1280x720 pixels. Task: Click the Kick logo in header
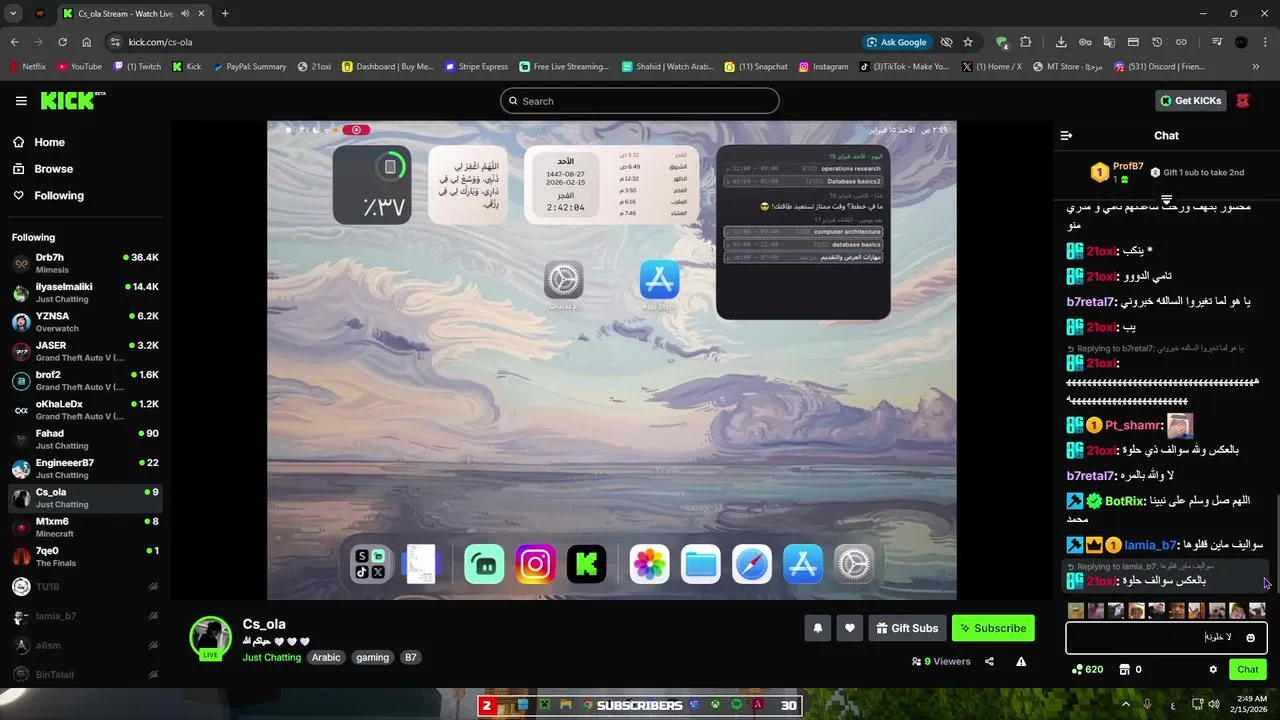(72, 100)
